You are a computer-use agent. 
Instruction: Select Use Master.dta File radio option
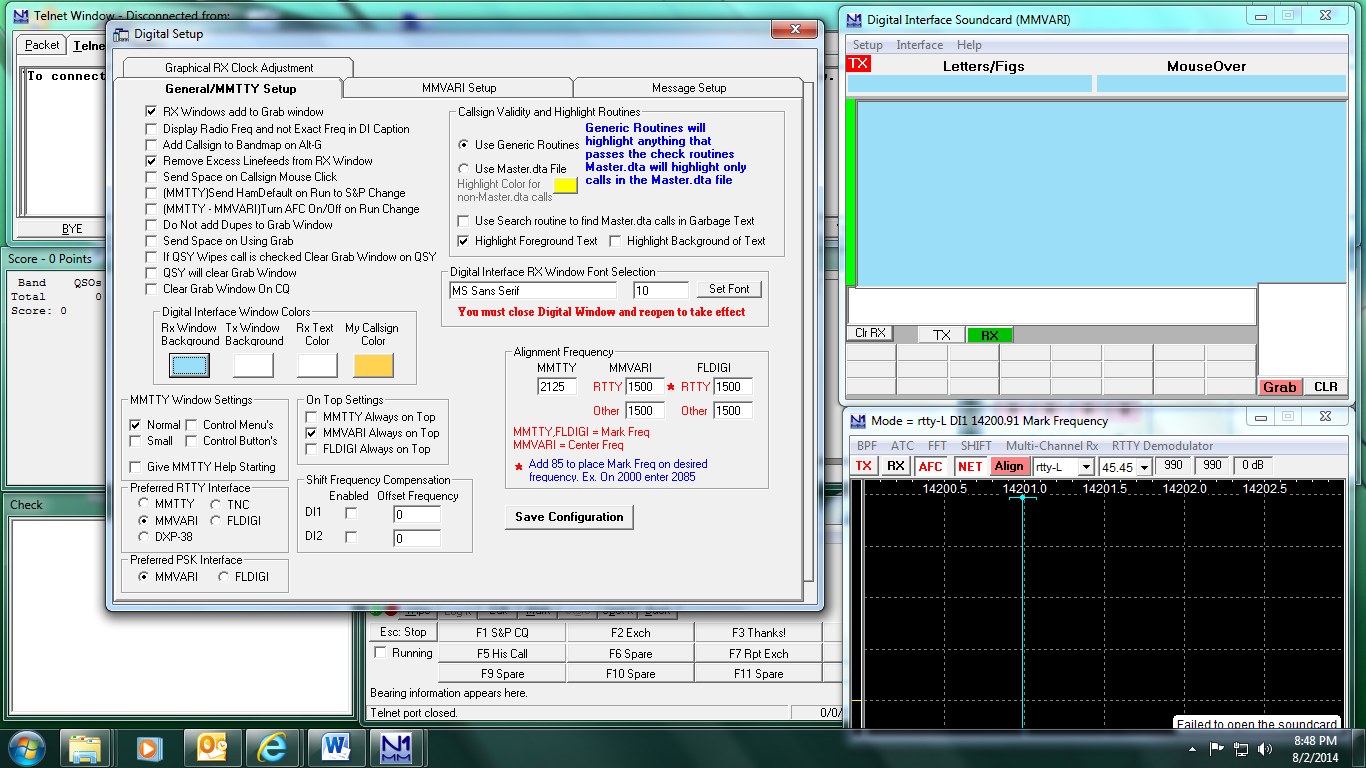[464, 169]
